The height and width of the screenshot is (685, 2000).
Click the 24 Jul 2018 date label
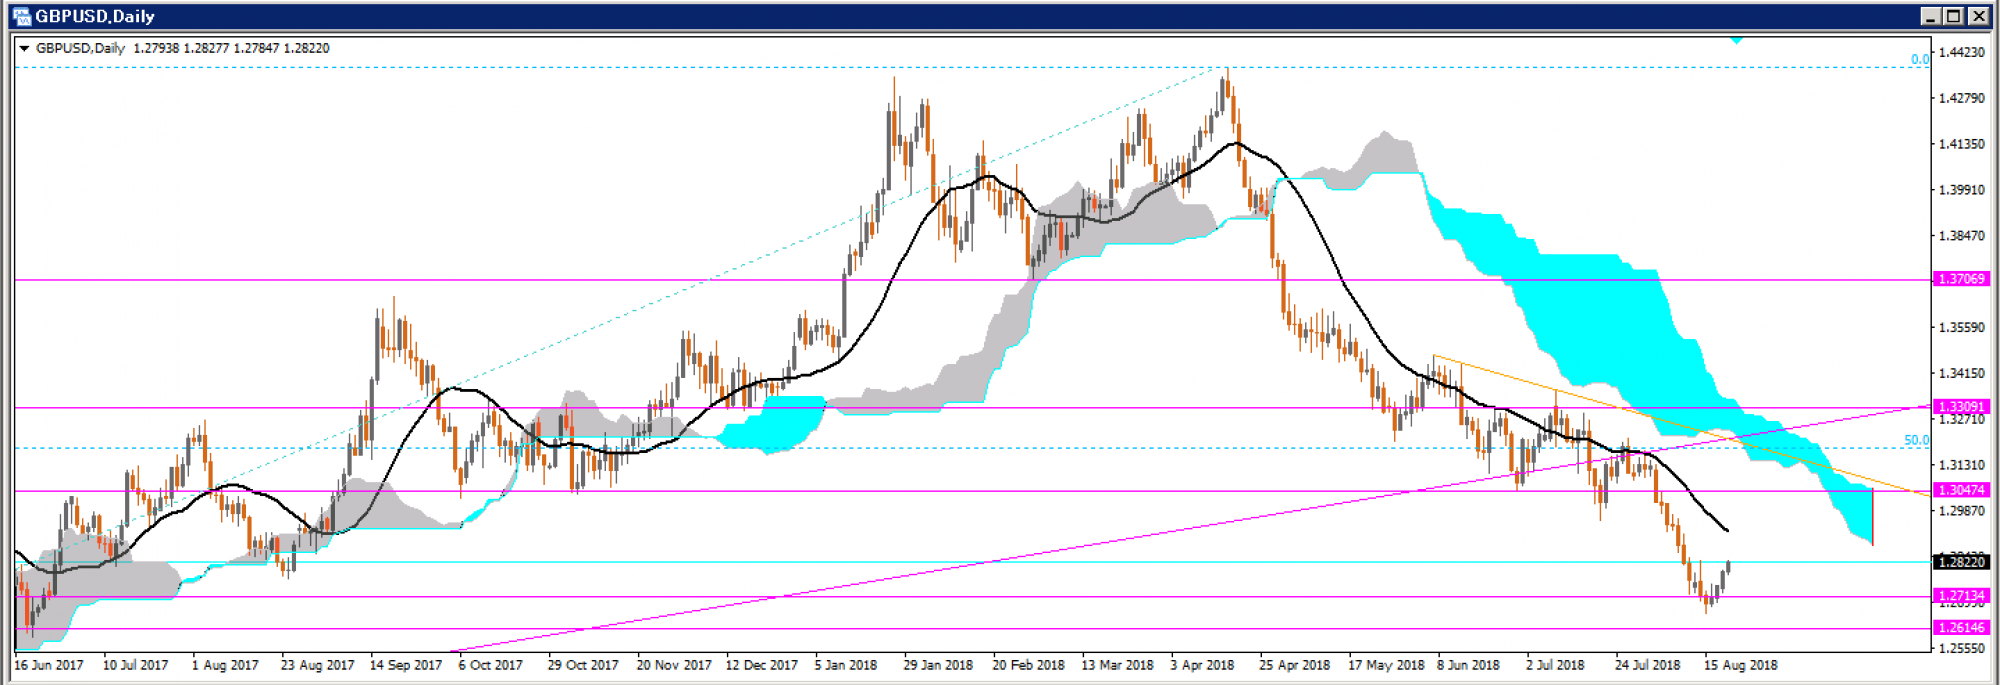(1648, 665)
